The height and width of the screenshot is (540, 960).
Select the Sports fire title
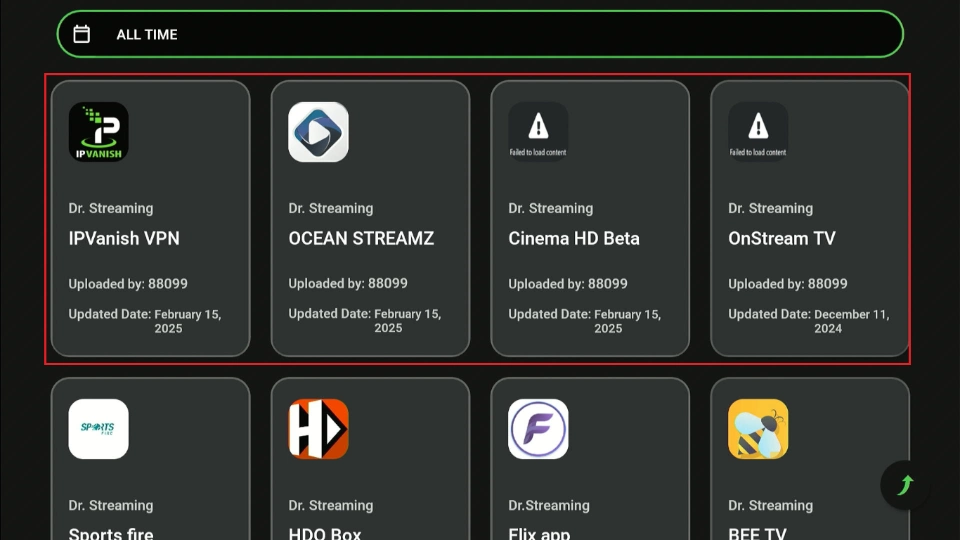point(111,533)
